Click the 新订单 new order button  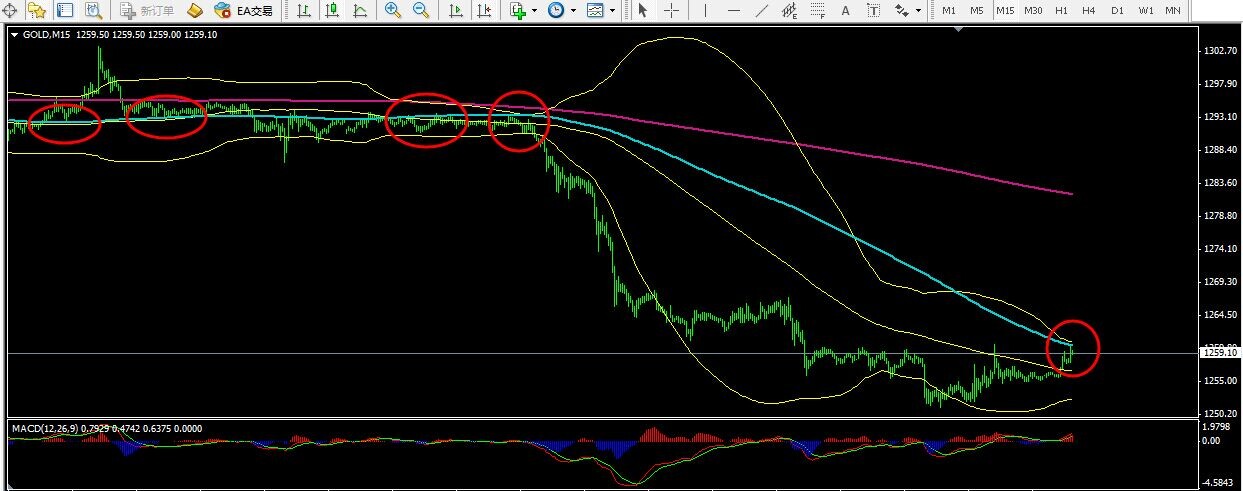point(147,11)
